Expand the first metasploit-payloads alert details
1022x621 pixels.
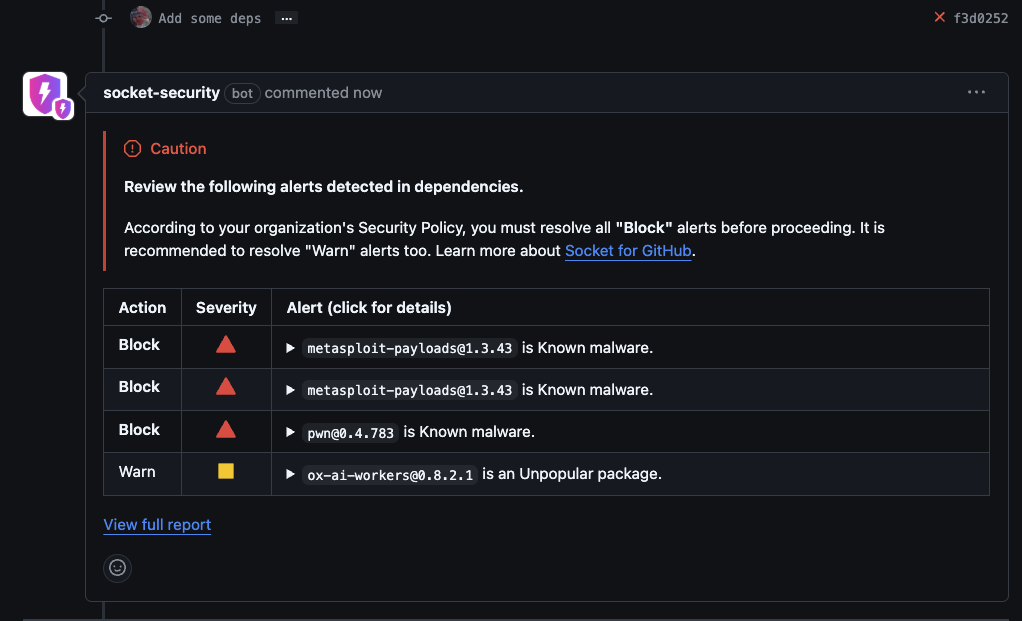pyautogui.click(x=291, y=348)
